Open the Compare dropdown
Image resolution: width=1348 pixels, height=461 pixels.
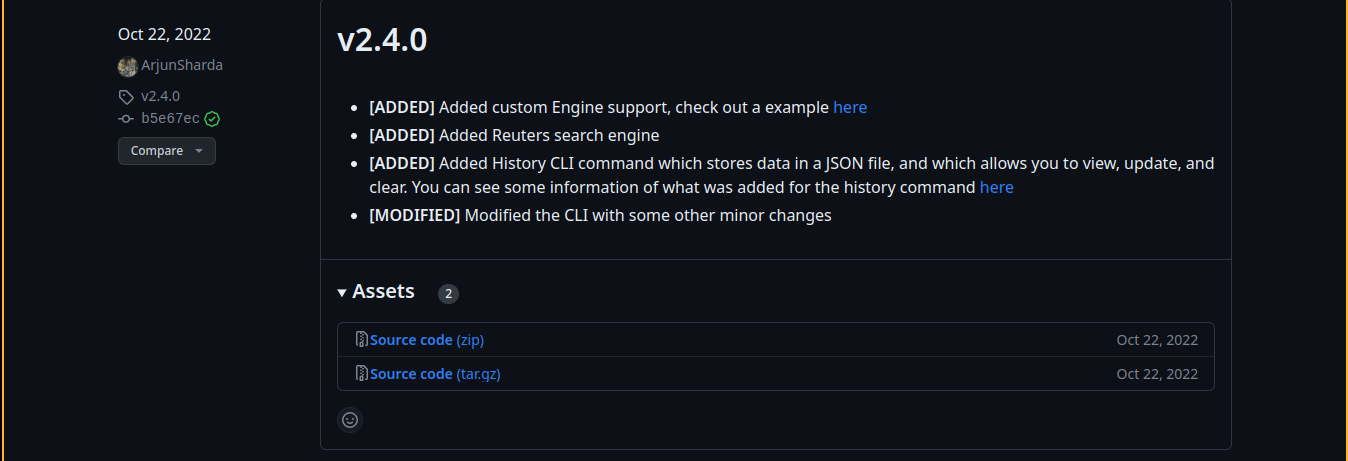coord(166,151)
